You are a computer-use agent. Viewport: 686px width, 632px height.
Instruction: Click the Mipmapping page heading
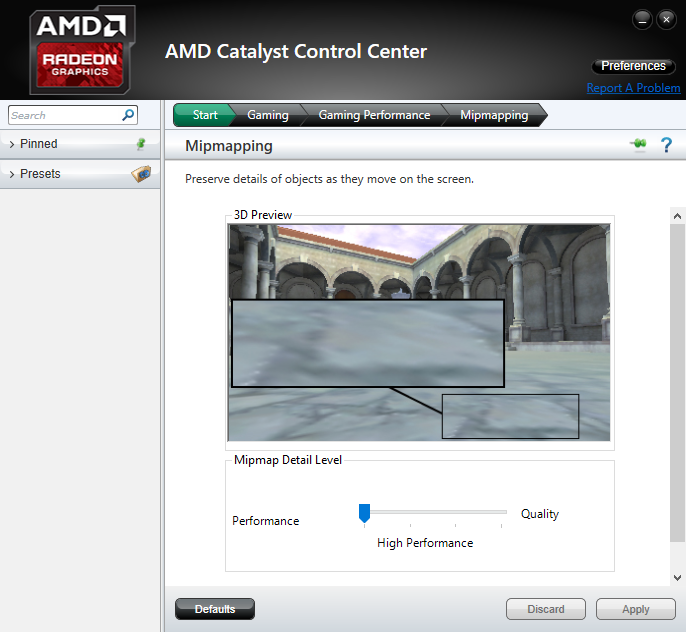(229, 146)
